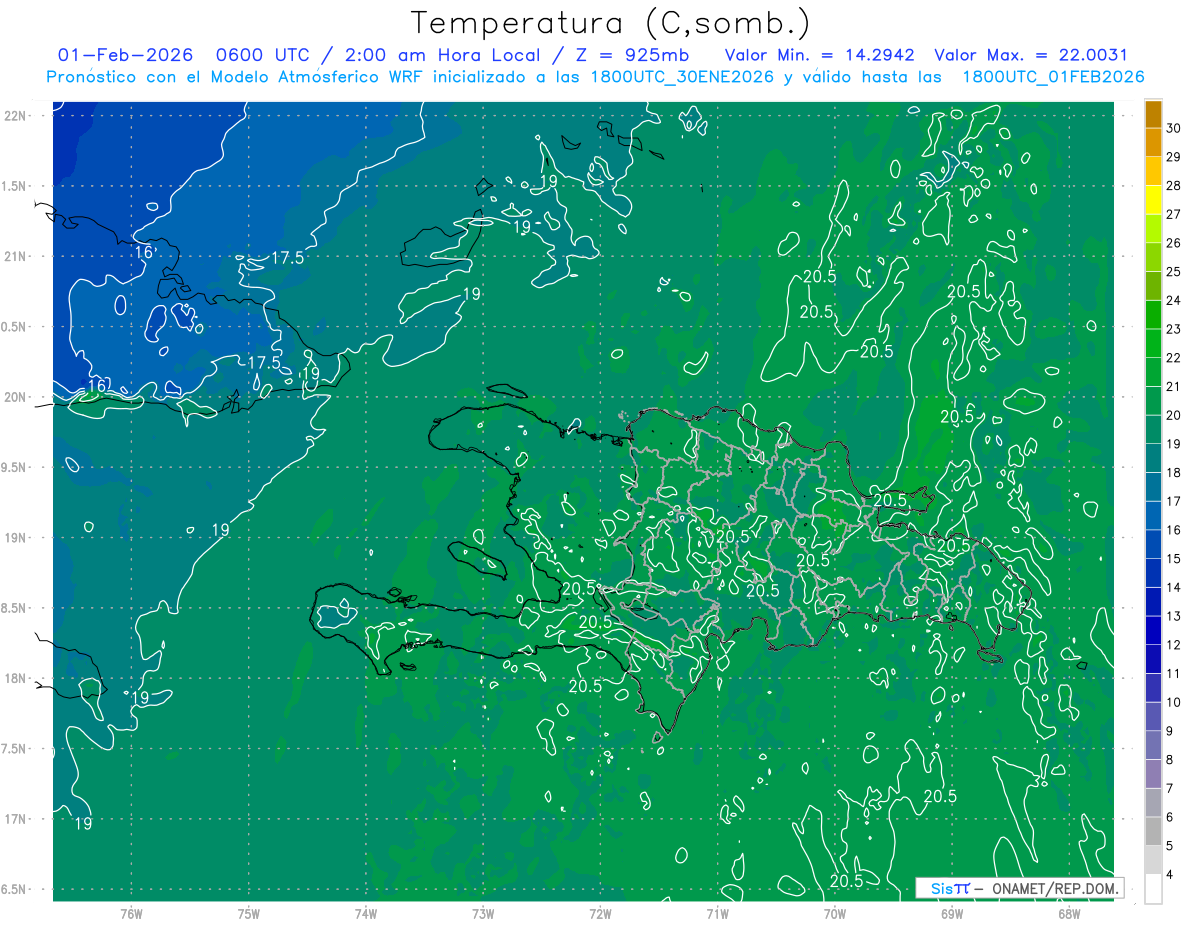1200x927 pixels.
Task: Select the "2:00 am Hora Local" text
Action: pyautogui.click(x=443, y=55)
